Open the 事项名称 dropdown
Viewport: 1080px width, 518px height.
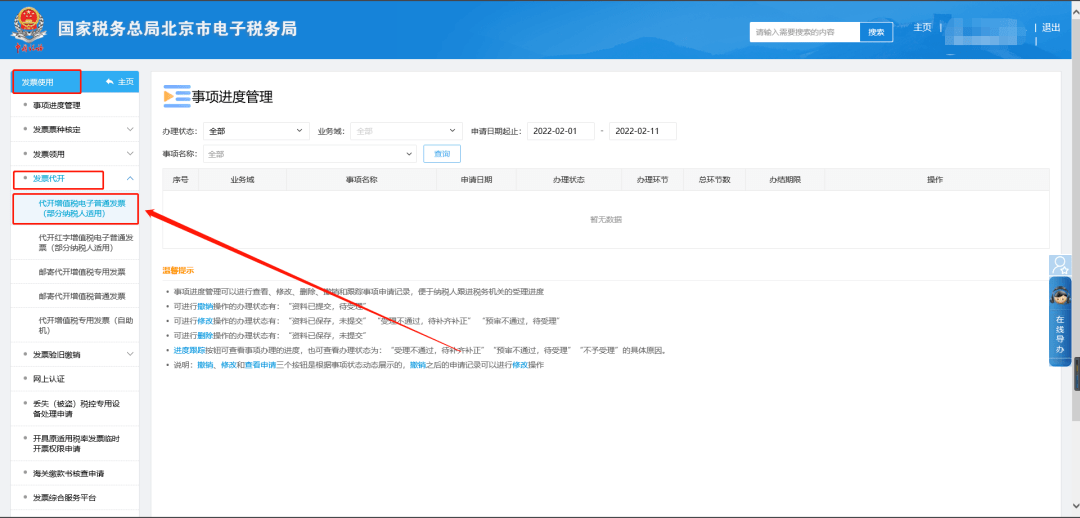pyautogui.click(x=308, y=154)
